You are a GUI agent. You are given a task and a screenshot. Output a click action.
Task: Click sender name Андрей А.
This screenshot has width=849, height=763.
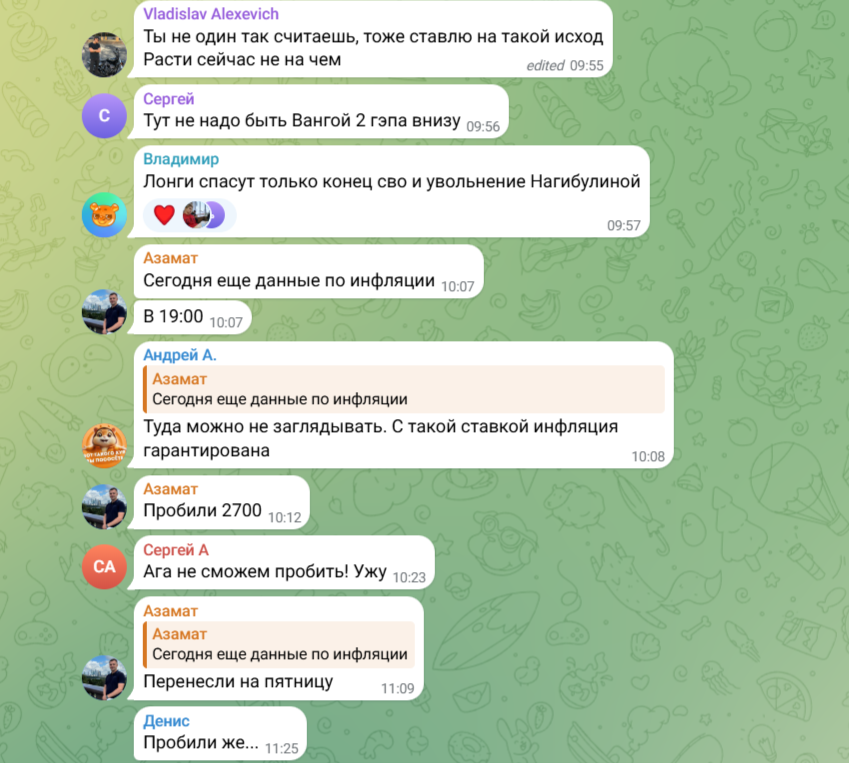pyautogui.click(x=180, y=355)
